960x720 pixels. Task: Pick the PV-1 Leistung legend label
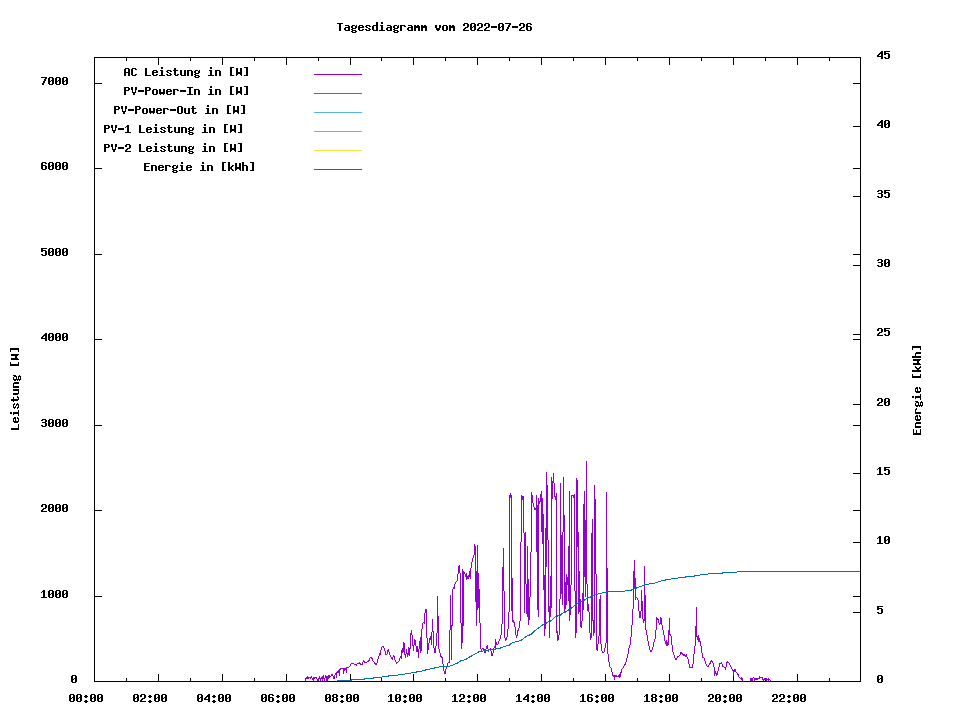[x=173, y=129]
